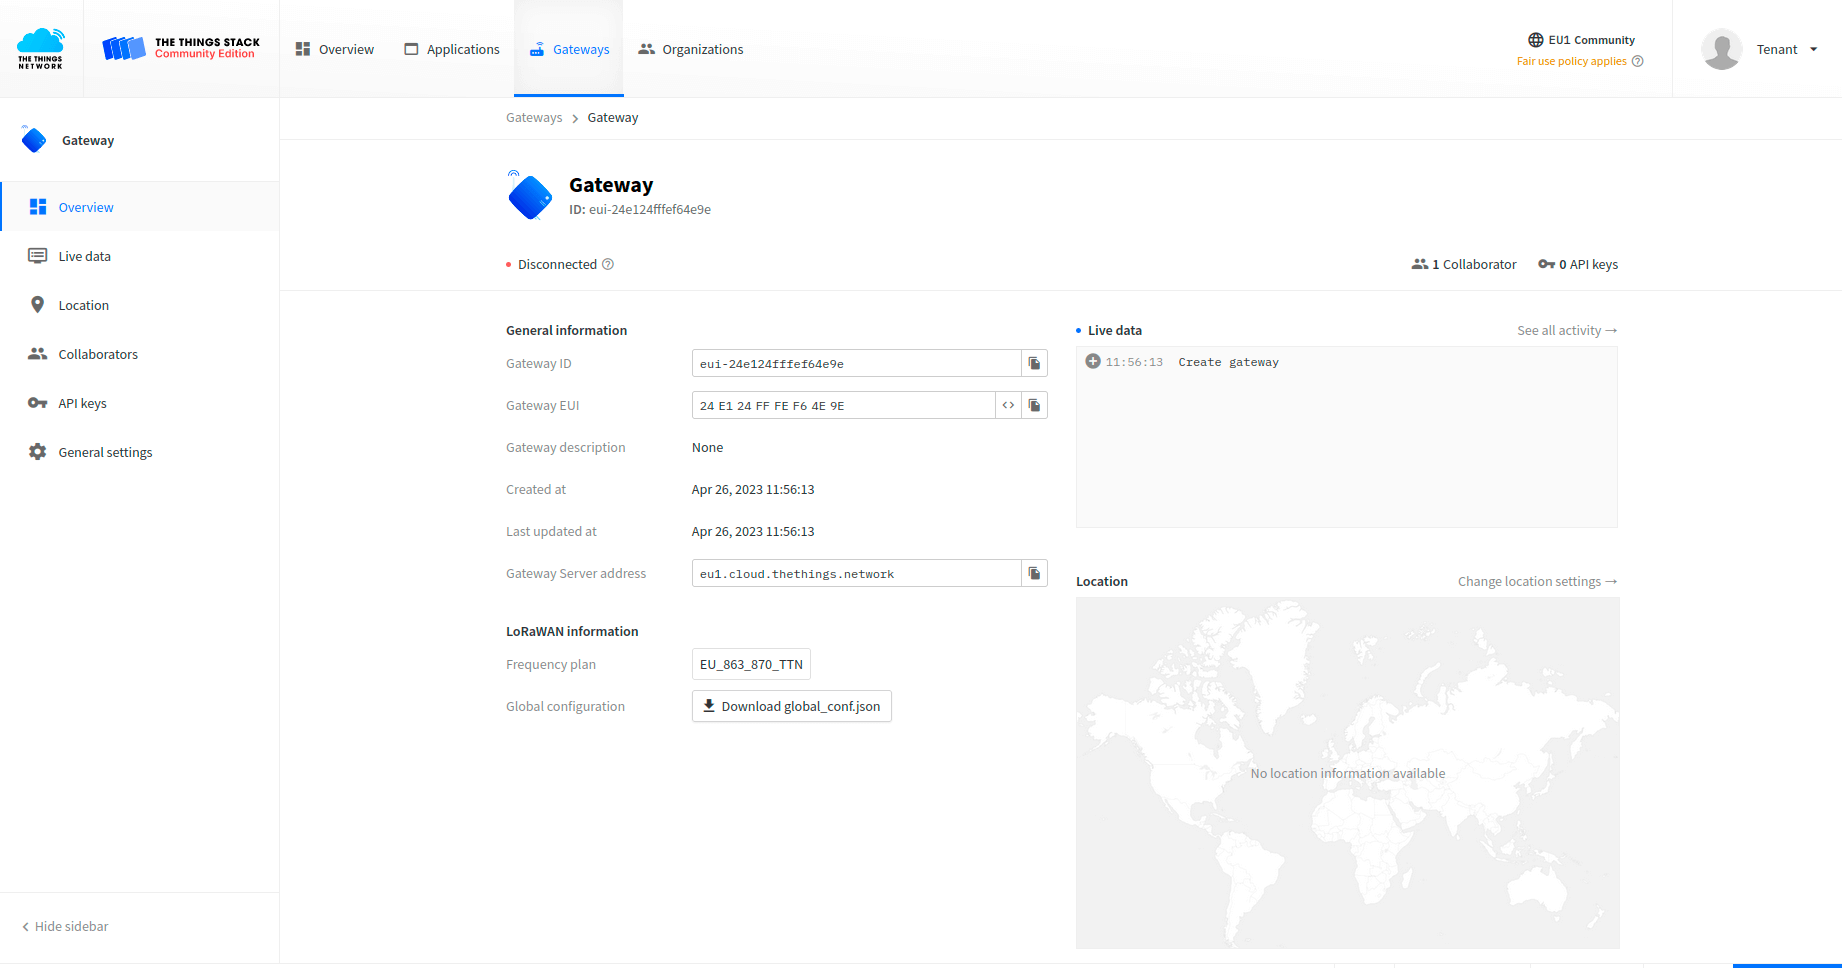The height and width of the screenshot is (968, 1842).
Task: Click the Disconnected status help icon
Action: tap(608, 265)
